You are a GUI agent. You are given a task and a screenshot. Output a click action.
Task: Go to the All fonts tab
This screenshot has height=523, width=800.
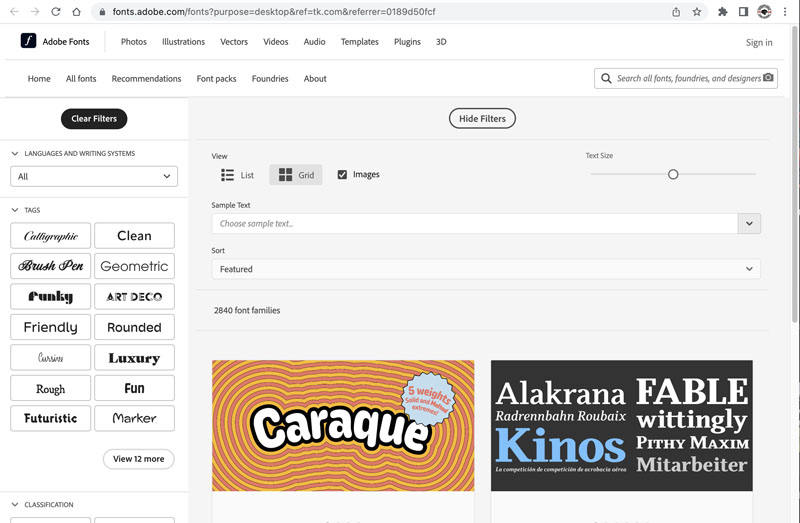(x=81, y=79)
